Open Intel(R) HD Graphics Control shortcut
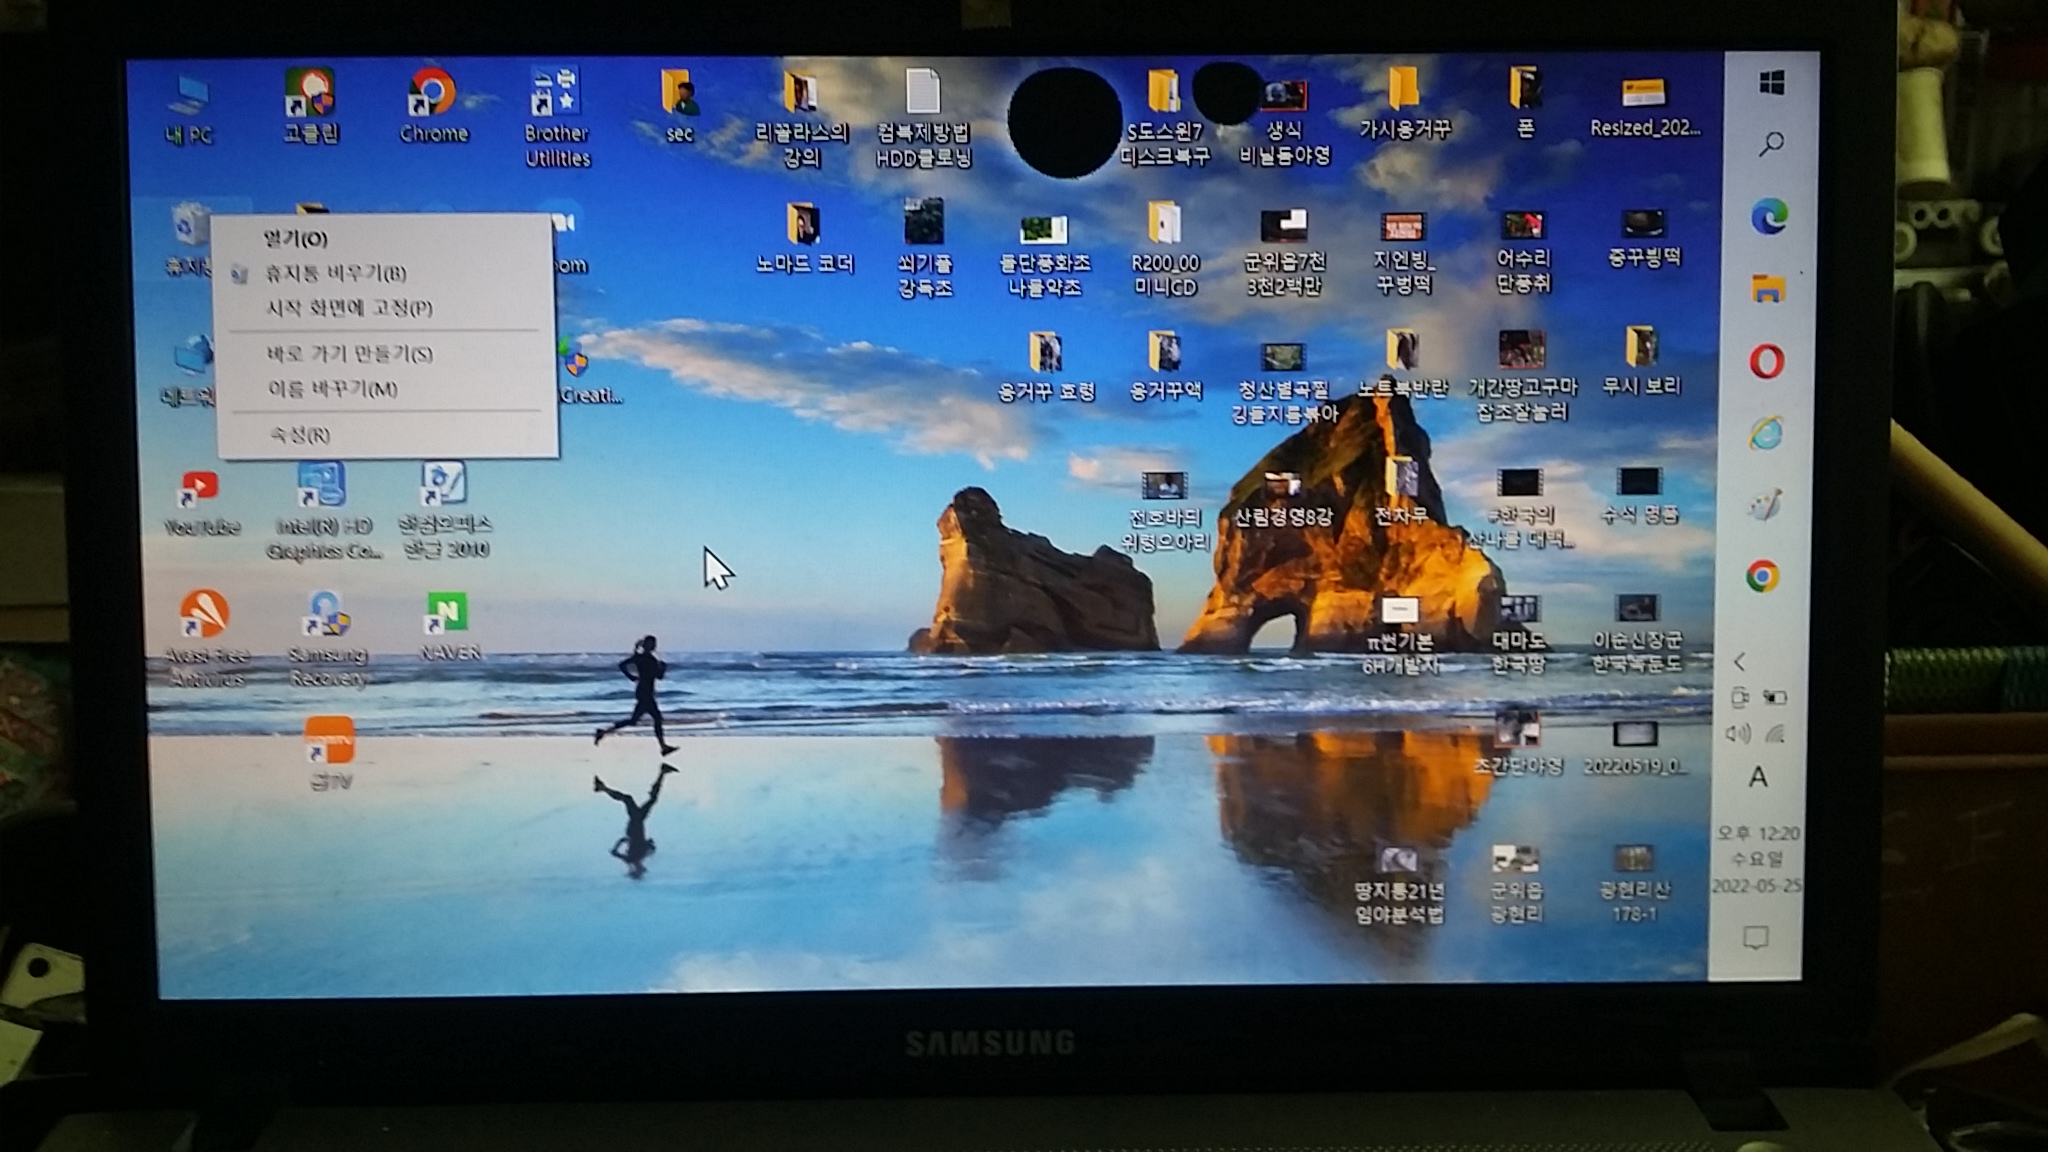Image resolution: width=2048 pixels, height=1152 pixels. pyautogui.click(x=324, y=512)
